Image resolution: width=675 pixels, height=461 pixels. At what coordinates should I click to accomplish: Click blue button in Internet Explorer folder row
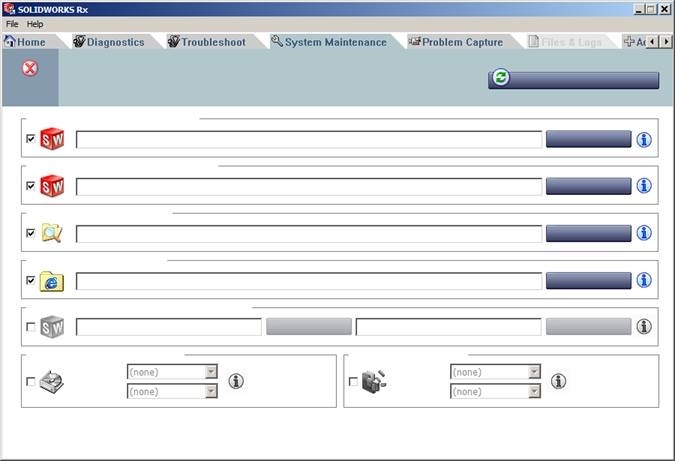[588, 281]
